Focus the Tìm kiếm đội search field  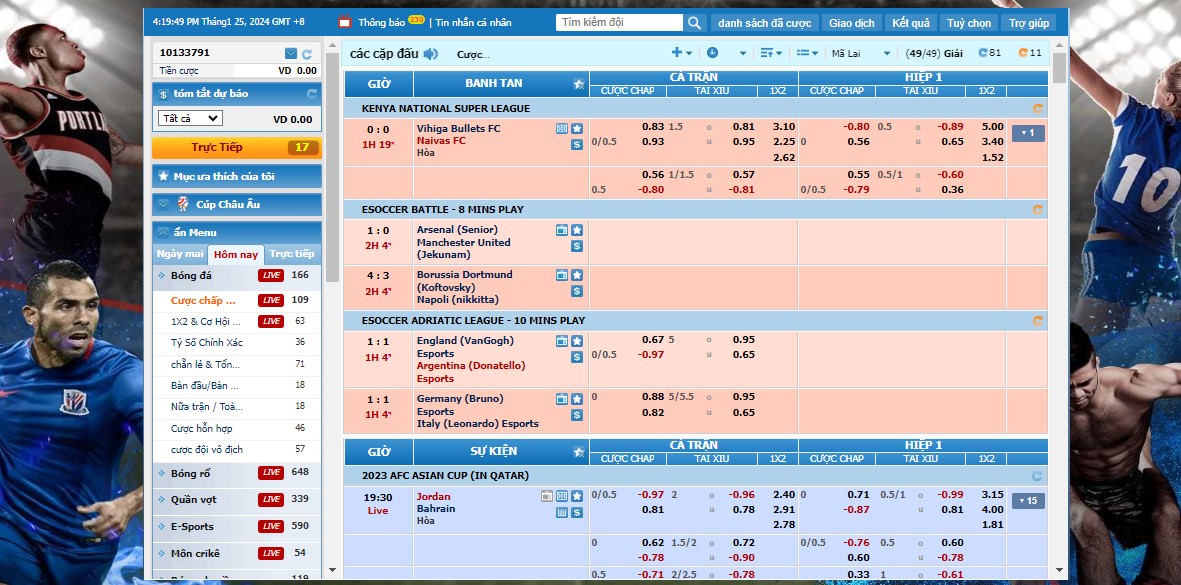coord(619,23)
